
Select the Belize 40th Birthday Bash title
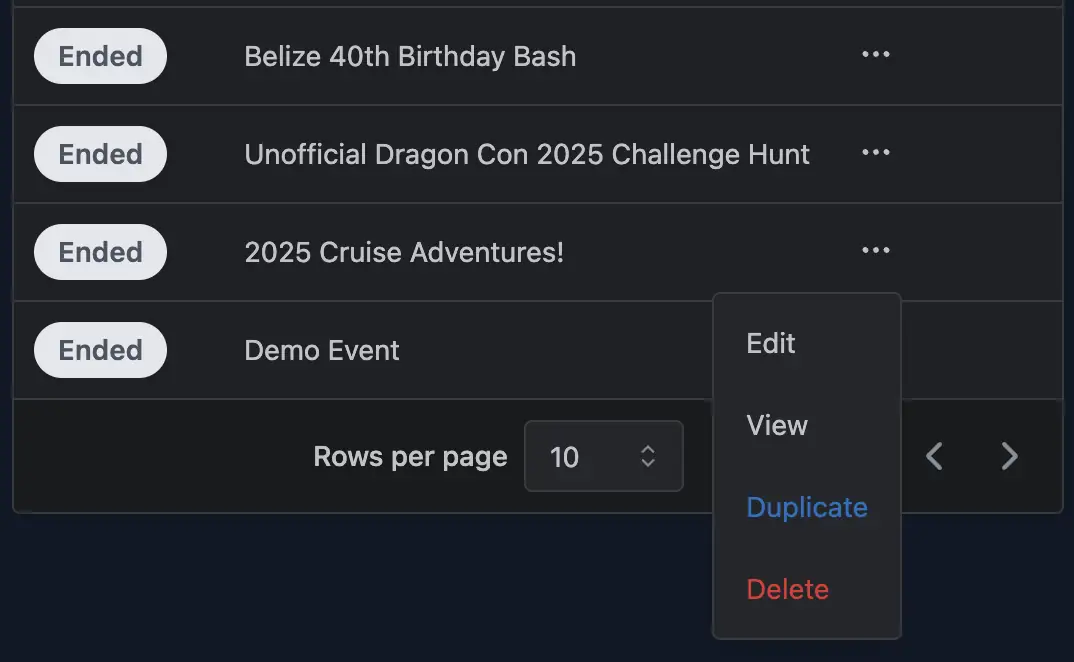[410, 56]
